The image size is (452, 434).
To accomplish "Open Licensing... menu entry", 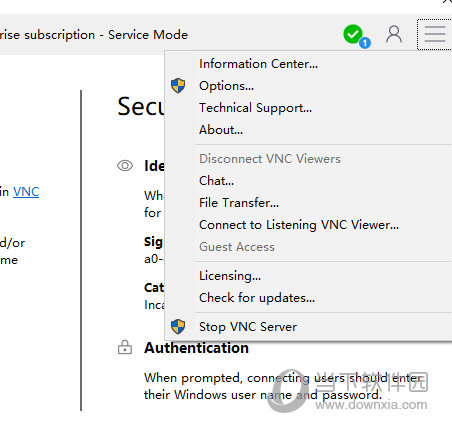I will point(230,276).
